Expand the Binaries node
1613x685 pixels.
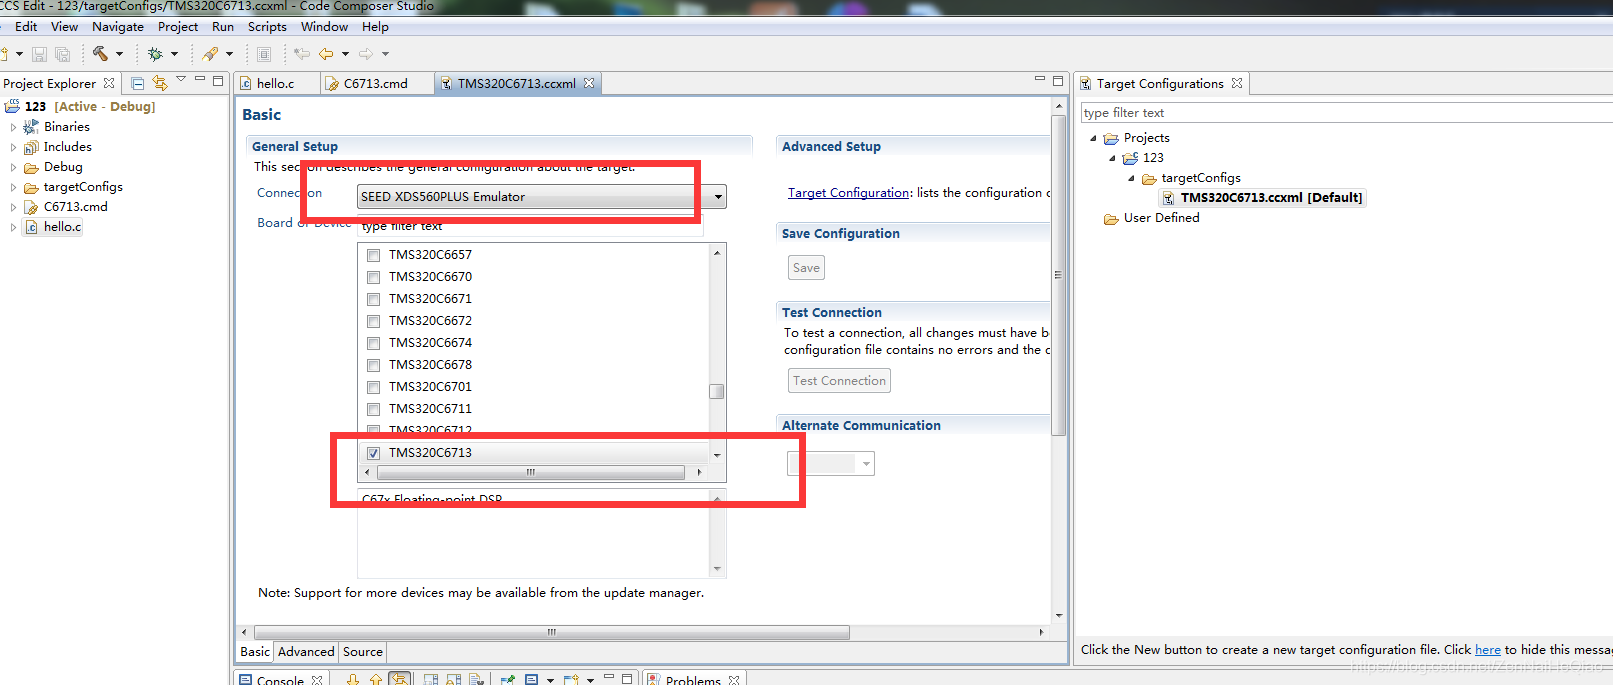[13, 127]
